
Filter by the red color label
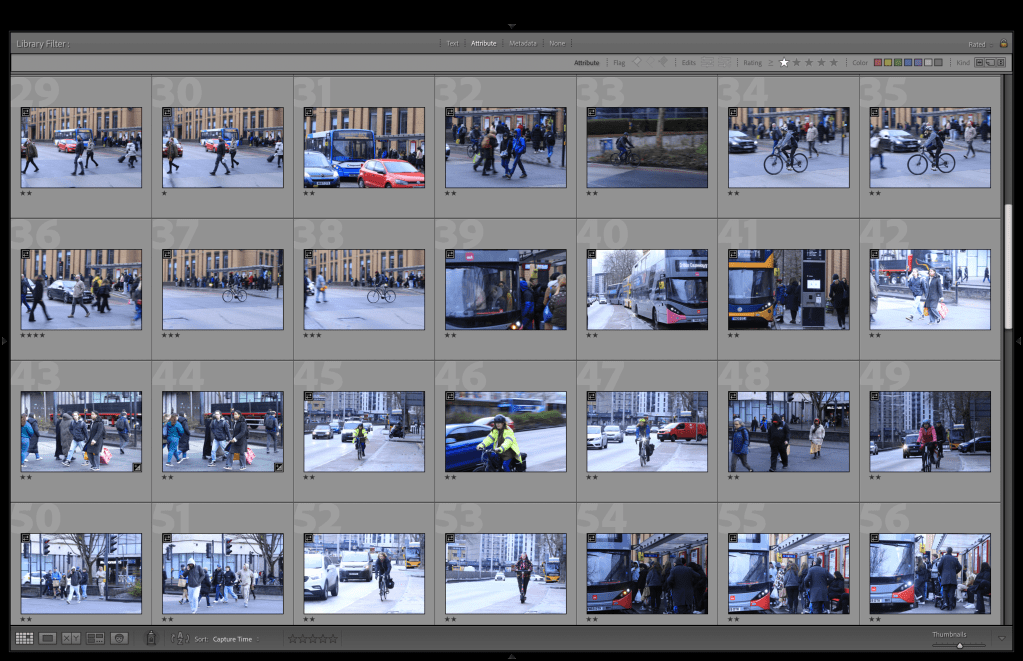(878, 63)
